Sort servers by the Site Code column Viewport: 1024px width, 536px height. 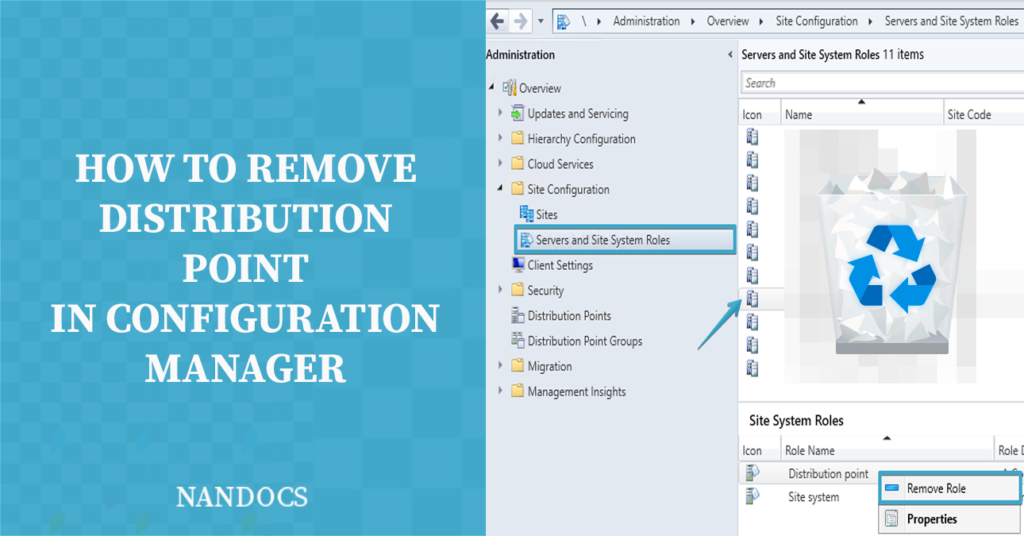(984, 112)
